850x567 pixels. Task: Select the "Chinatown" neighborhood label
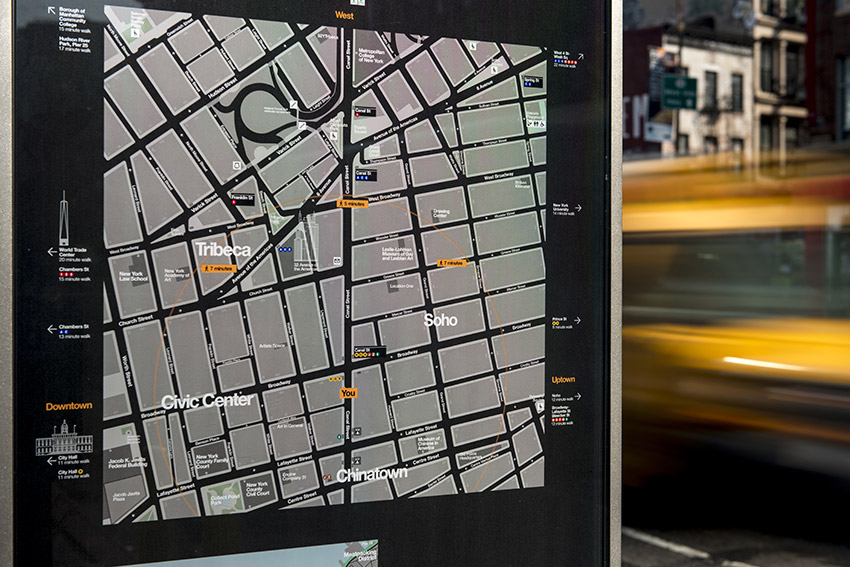[x=372, y=475]
